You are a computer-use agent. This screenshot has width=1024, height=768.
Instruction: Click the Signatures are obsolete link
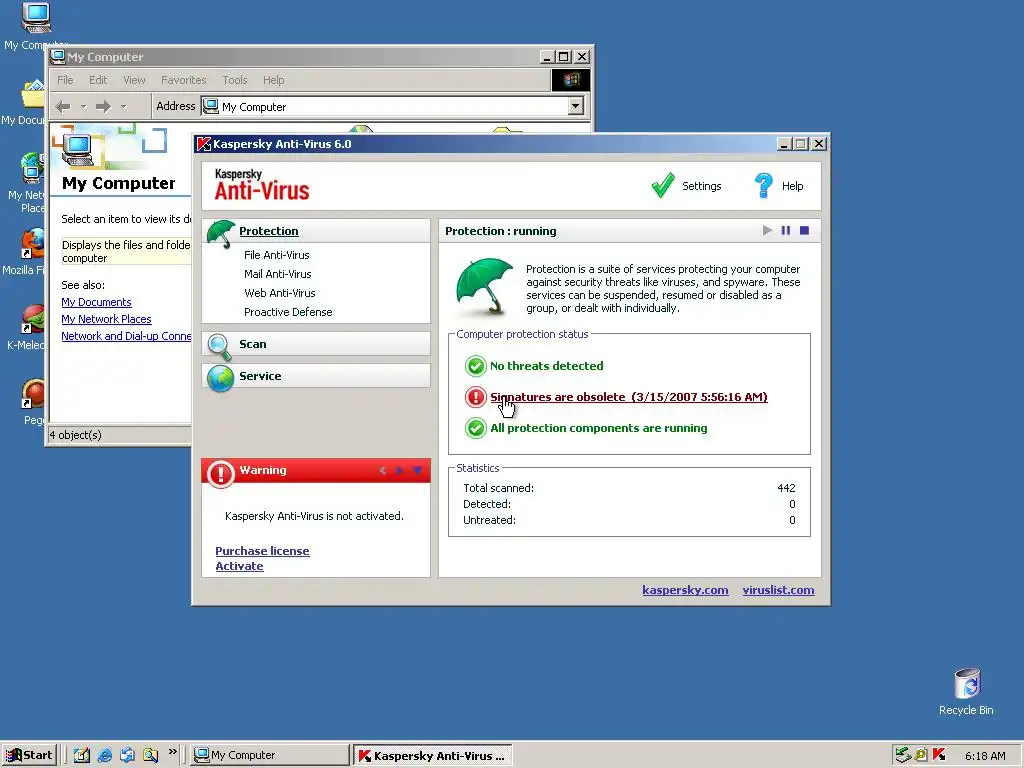pos(629,396)
